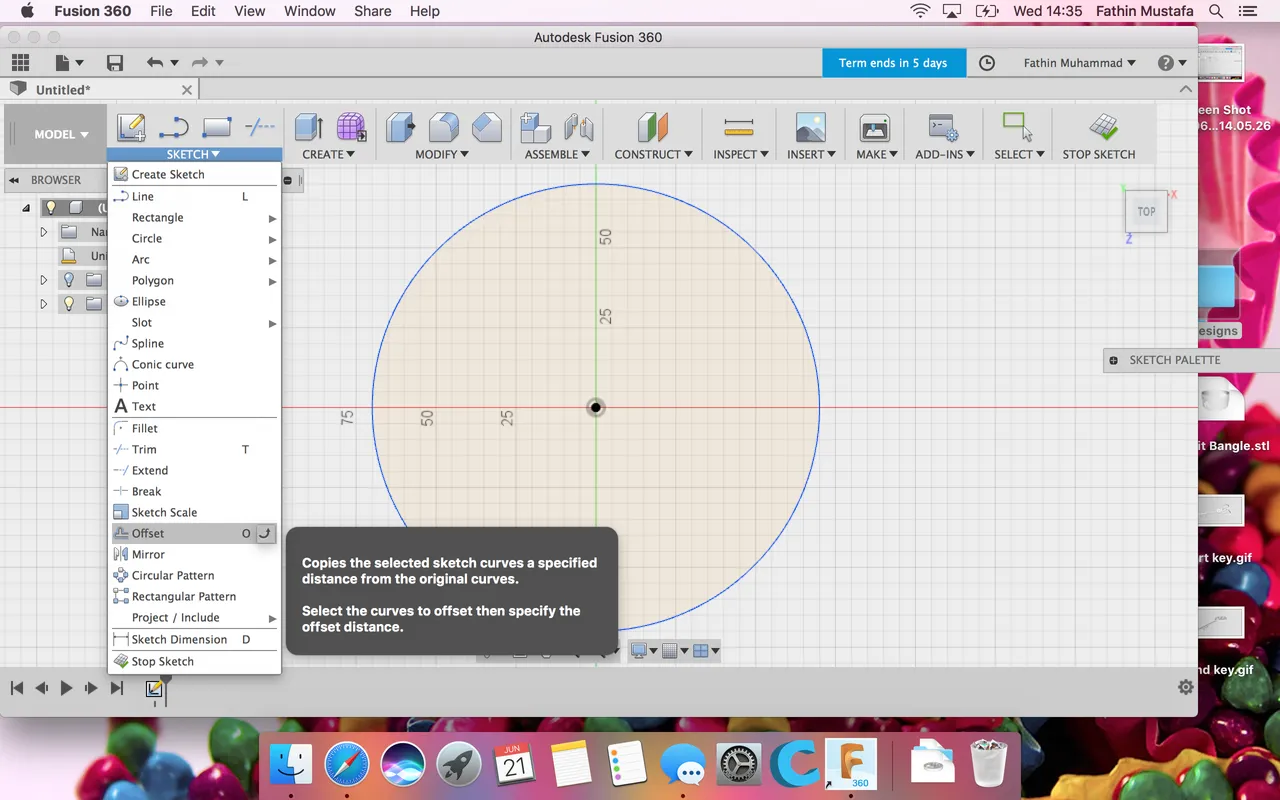Click the TOP face of the view cube
The image size is (1280, 800).
(1146, 212)
